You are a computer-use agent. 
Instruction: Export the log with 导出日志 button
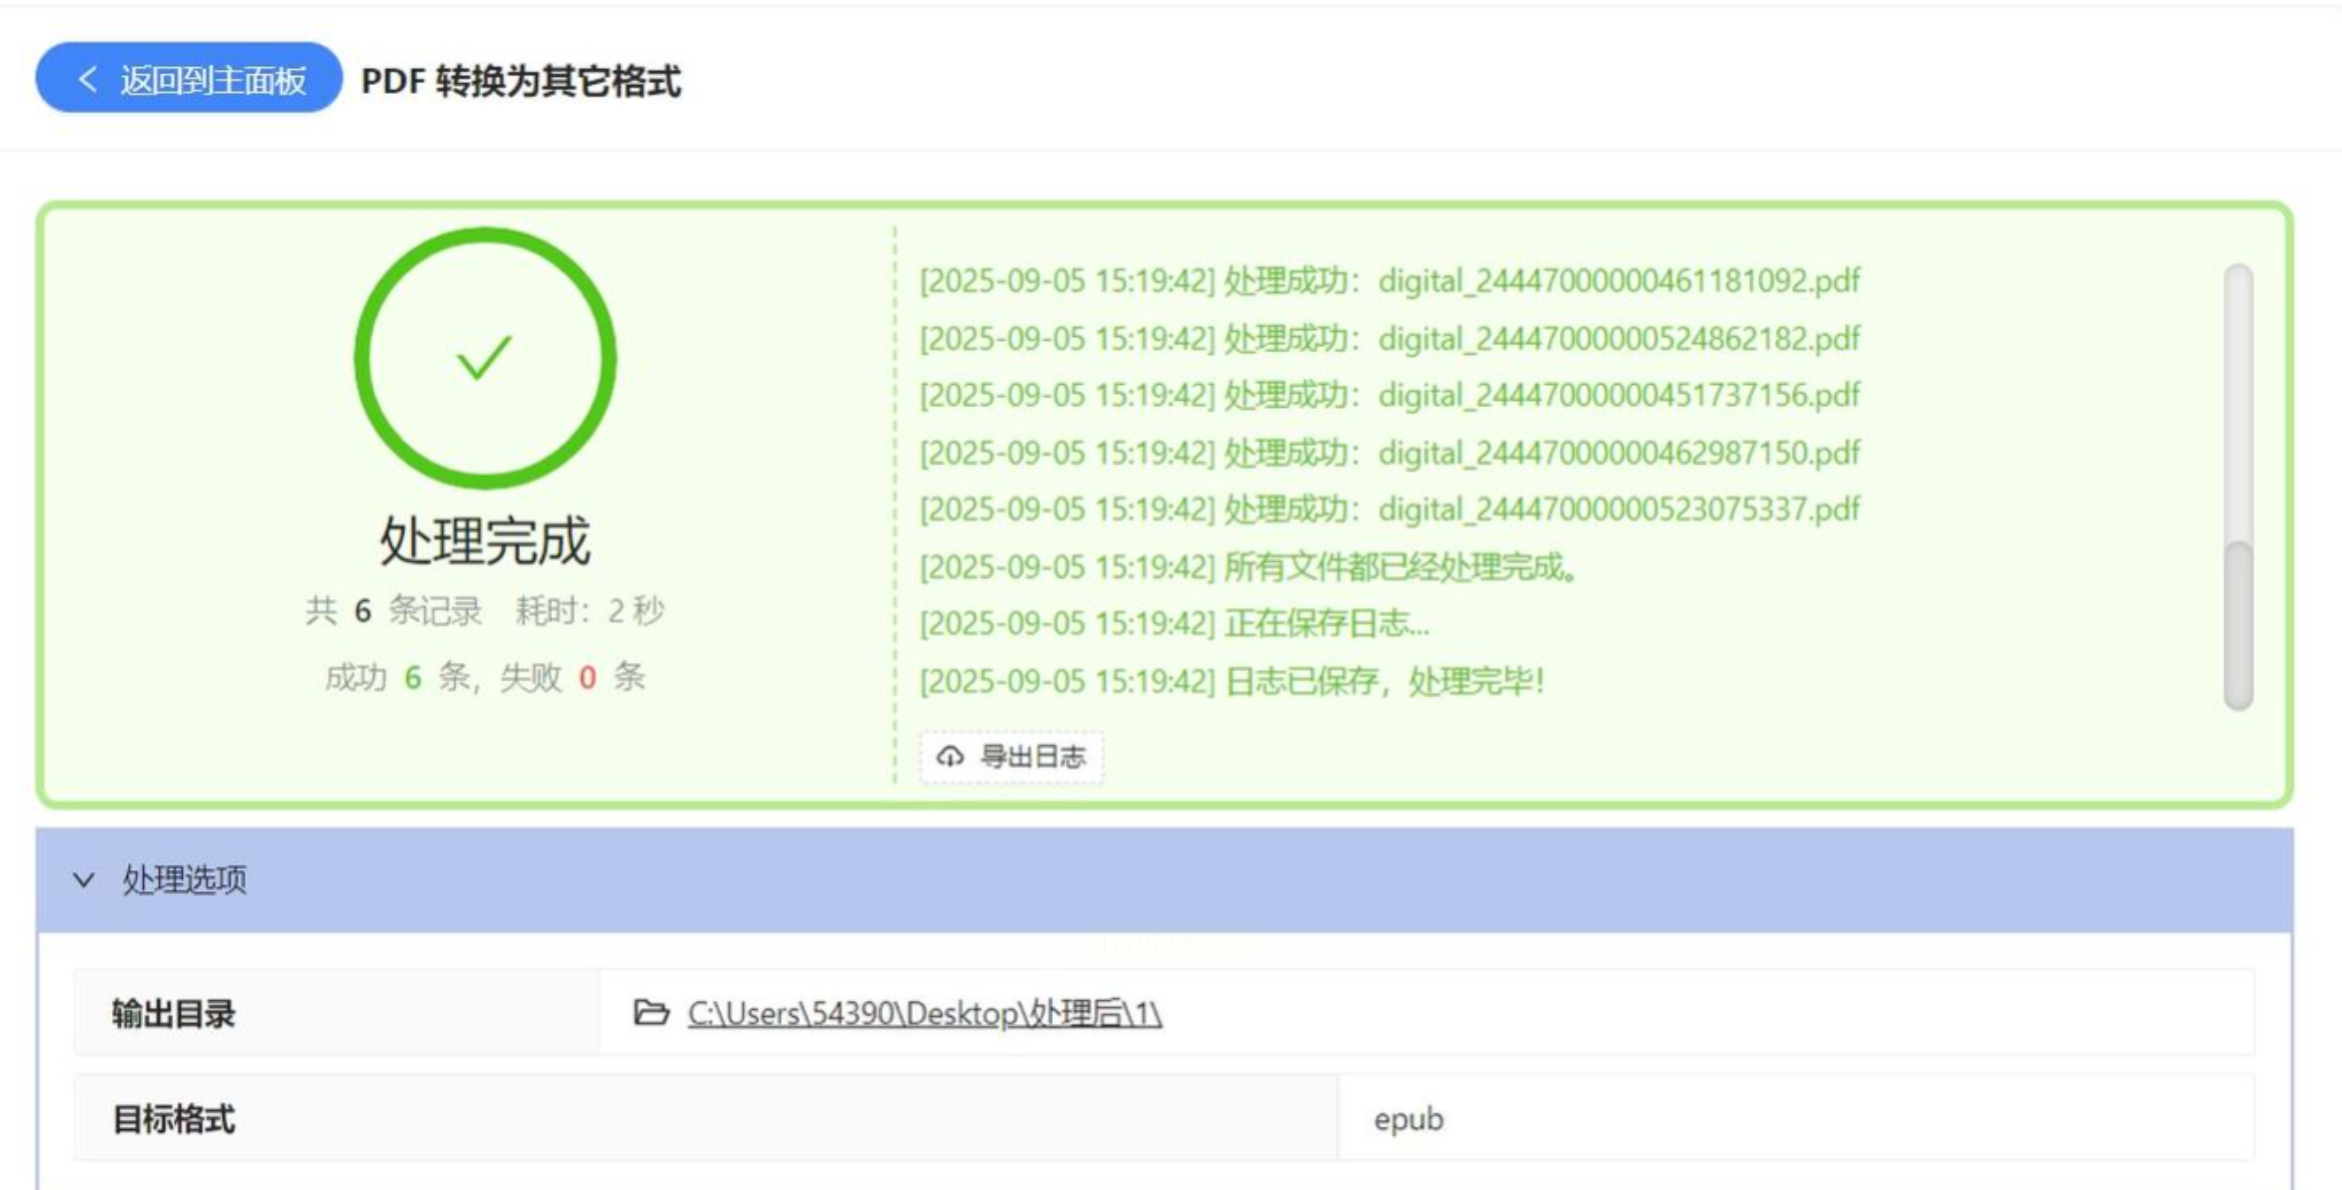click(x=1031, y=756)
